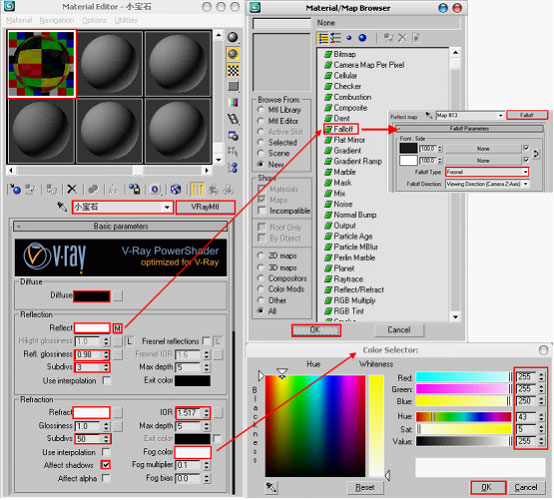This screenshot has width=554, height=500.
Task: Adjust IOR 1.517 spinner arrows
Action: point(206,412)
